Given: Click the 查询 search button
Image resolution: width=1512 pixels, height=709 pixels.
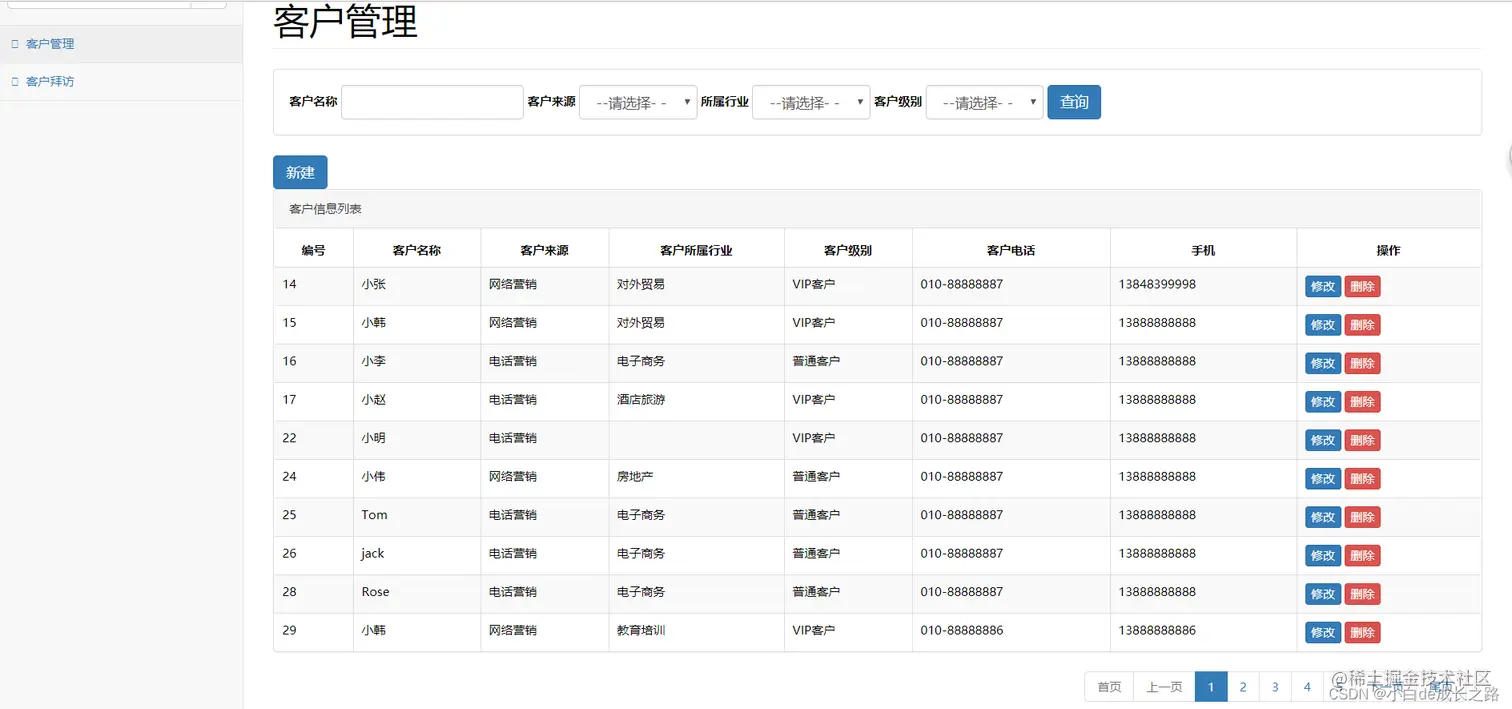Looking at the screenshot, I should (1074, 102).
